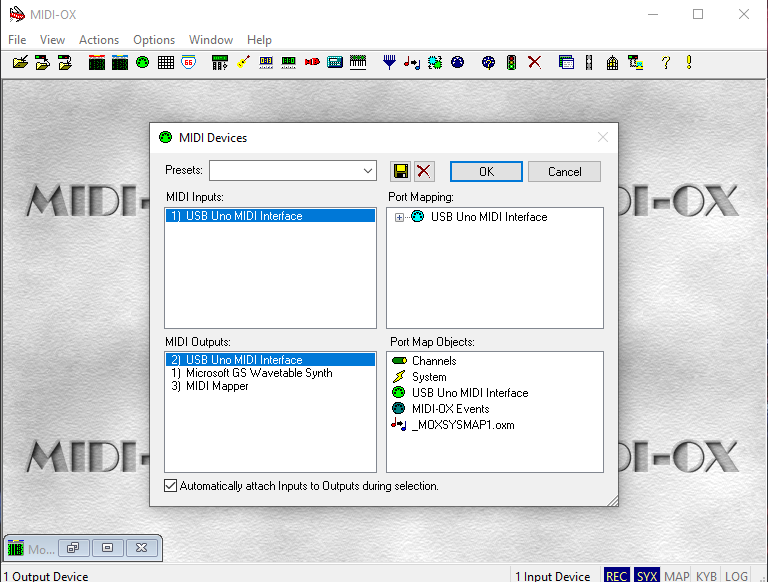Restore the minimized Monitor child window
The height and width of the screenshot is (582, 768).
[x=73, y=548]
